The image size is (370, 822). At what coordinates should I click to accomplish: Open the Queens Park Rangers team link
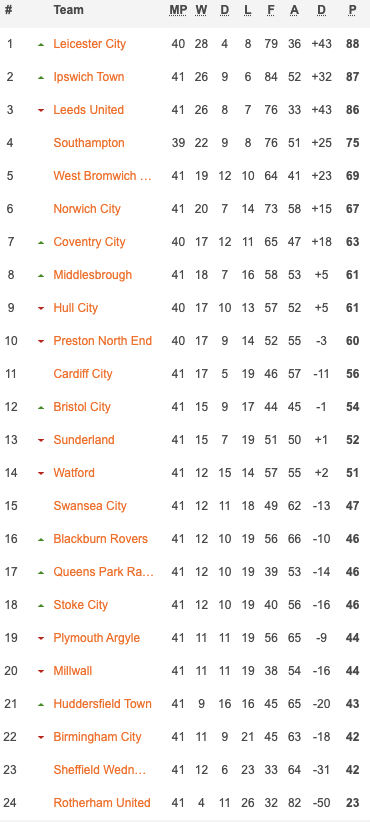click(x=104, y=572)
